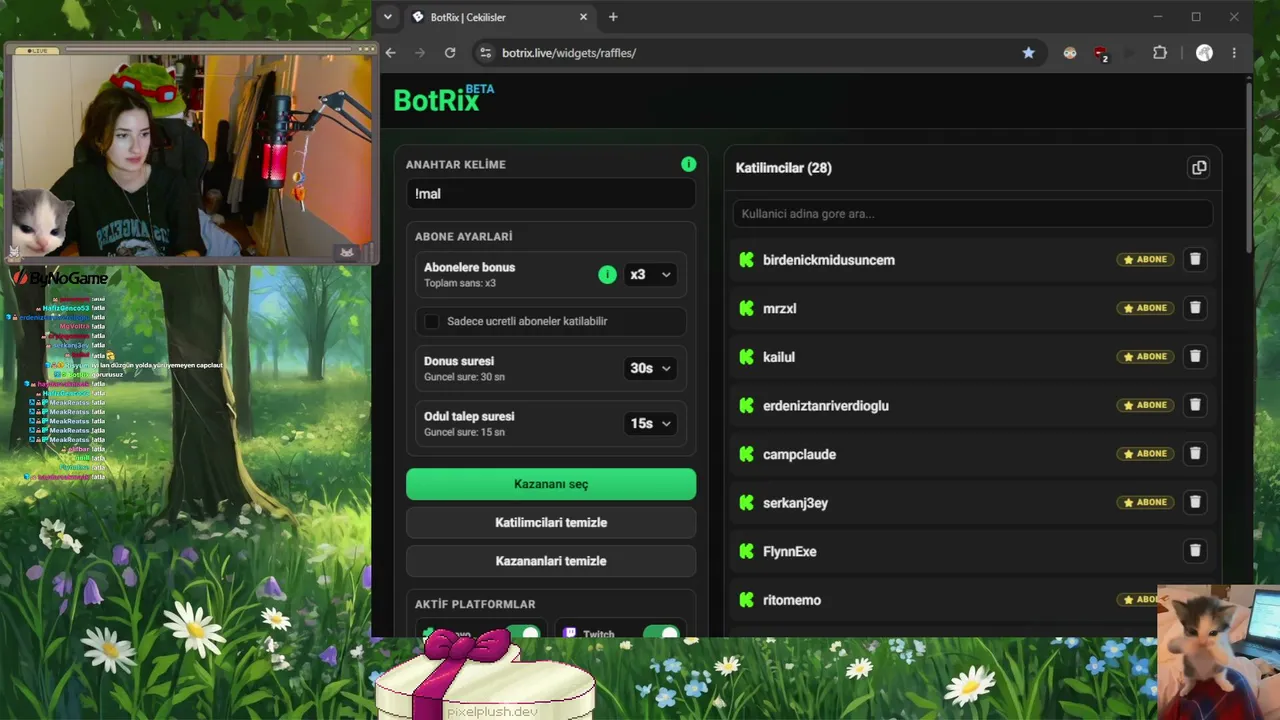Screen dimensions: 1280x720
Task: Click the Katilimcilar (28) heading
Action: coord(784,168)
